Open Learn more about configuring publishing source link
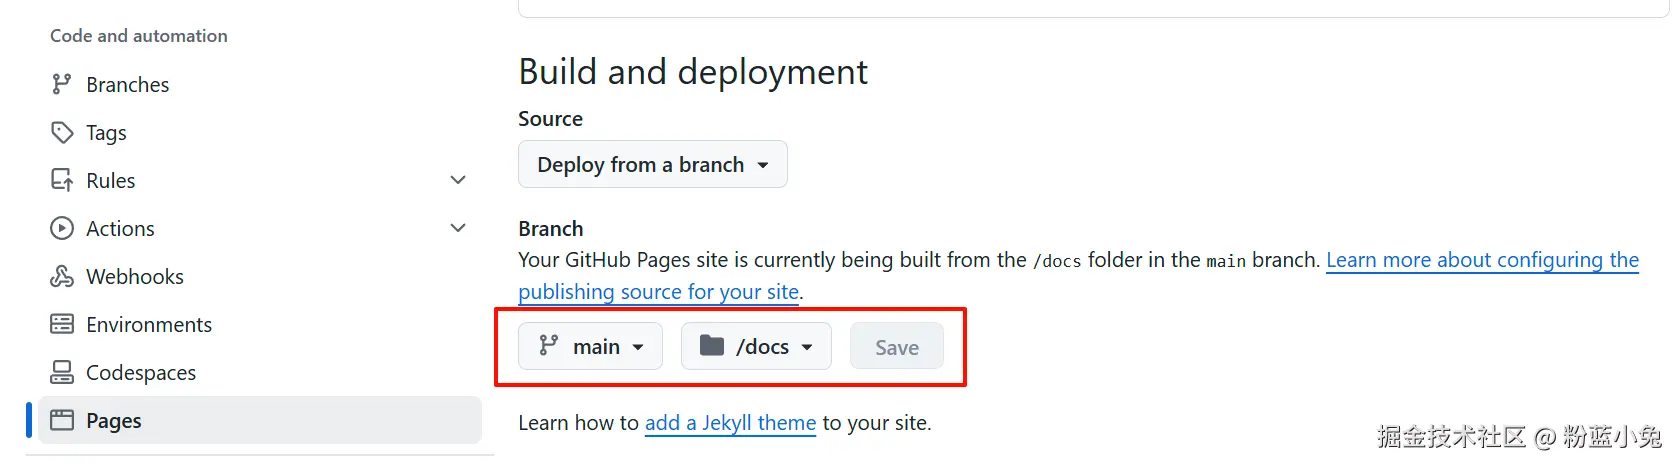This screenshot has width=1678, height=466. 1481,260
